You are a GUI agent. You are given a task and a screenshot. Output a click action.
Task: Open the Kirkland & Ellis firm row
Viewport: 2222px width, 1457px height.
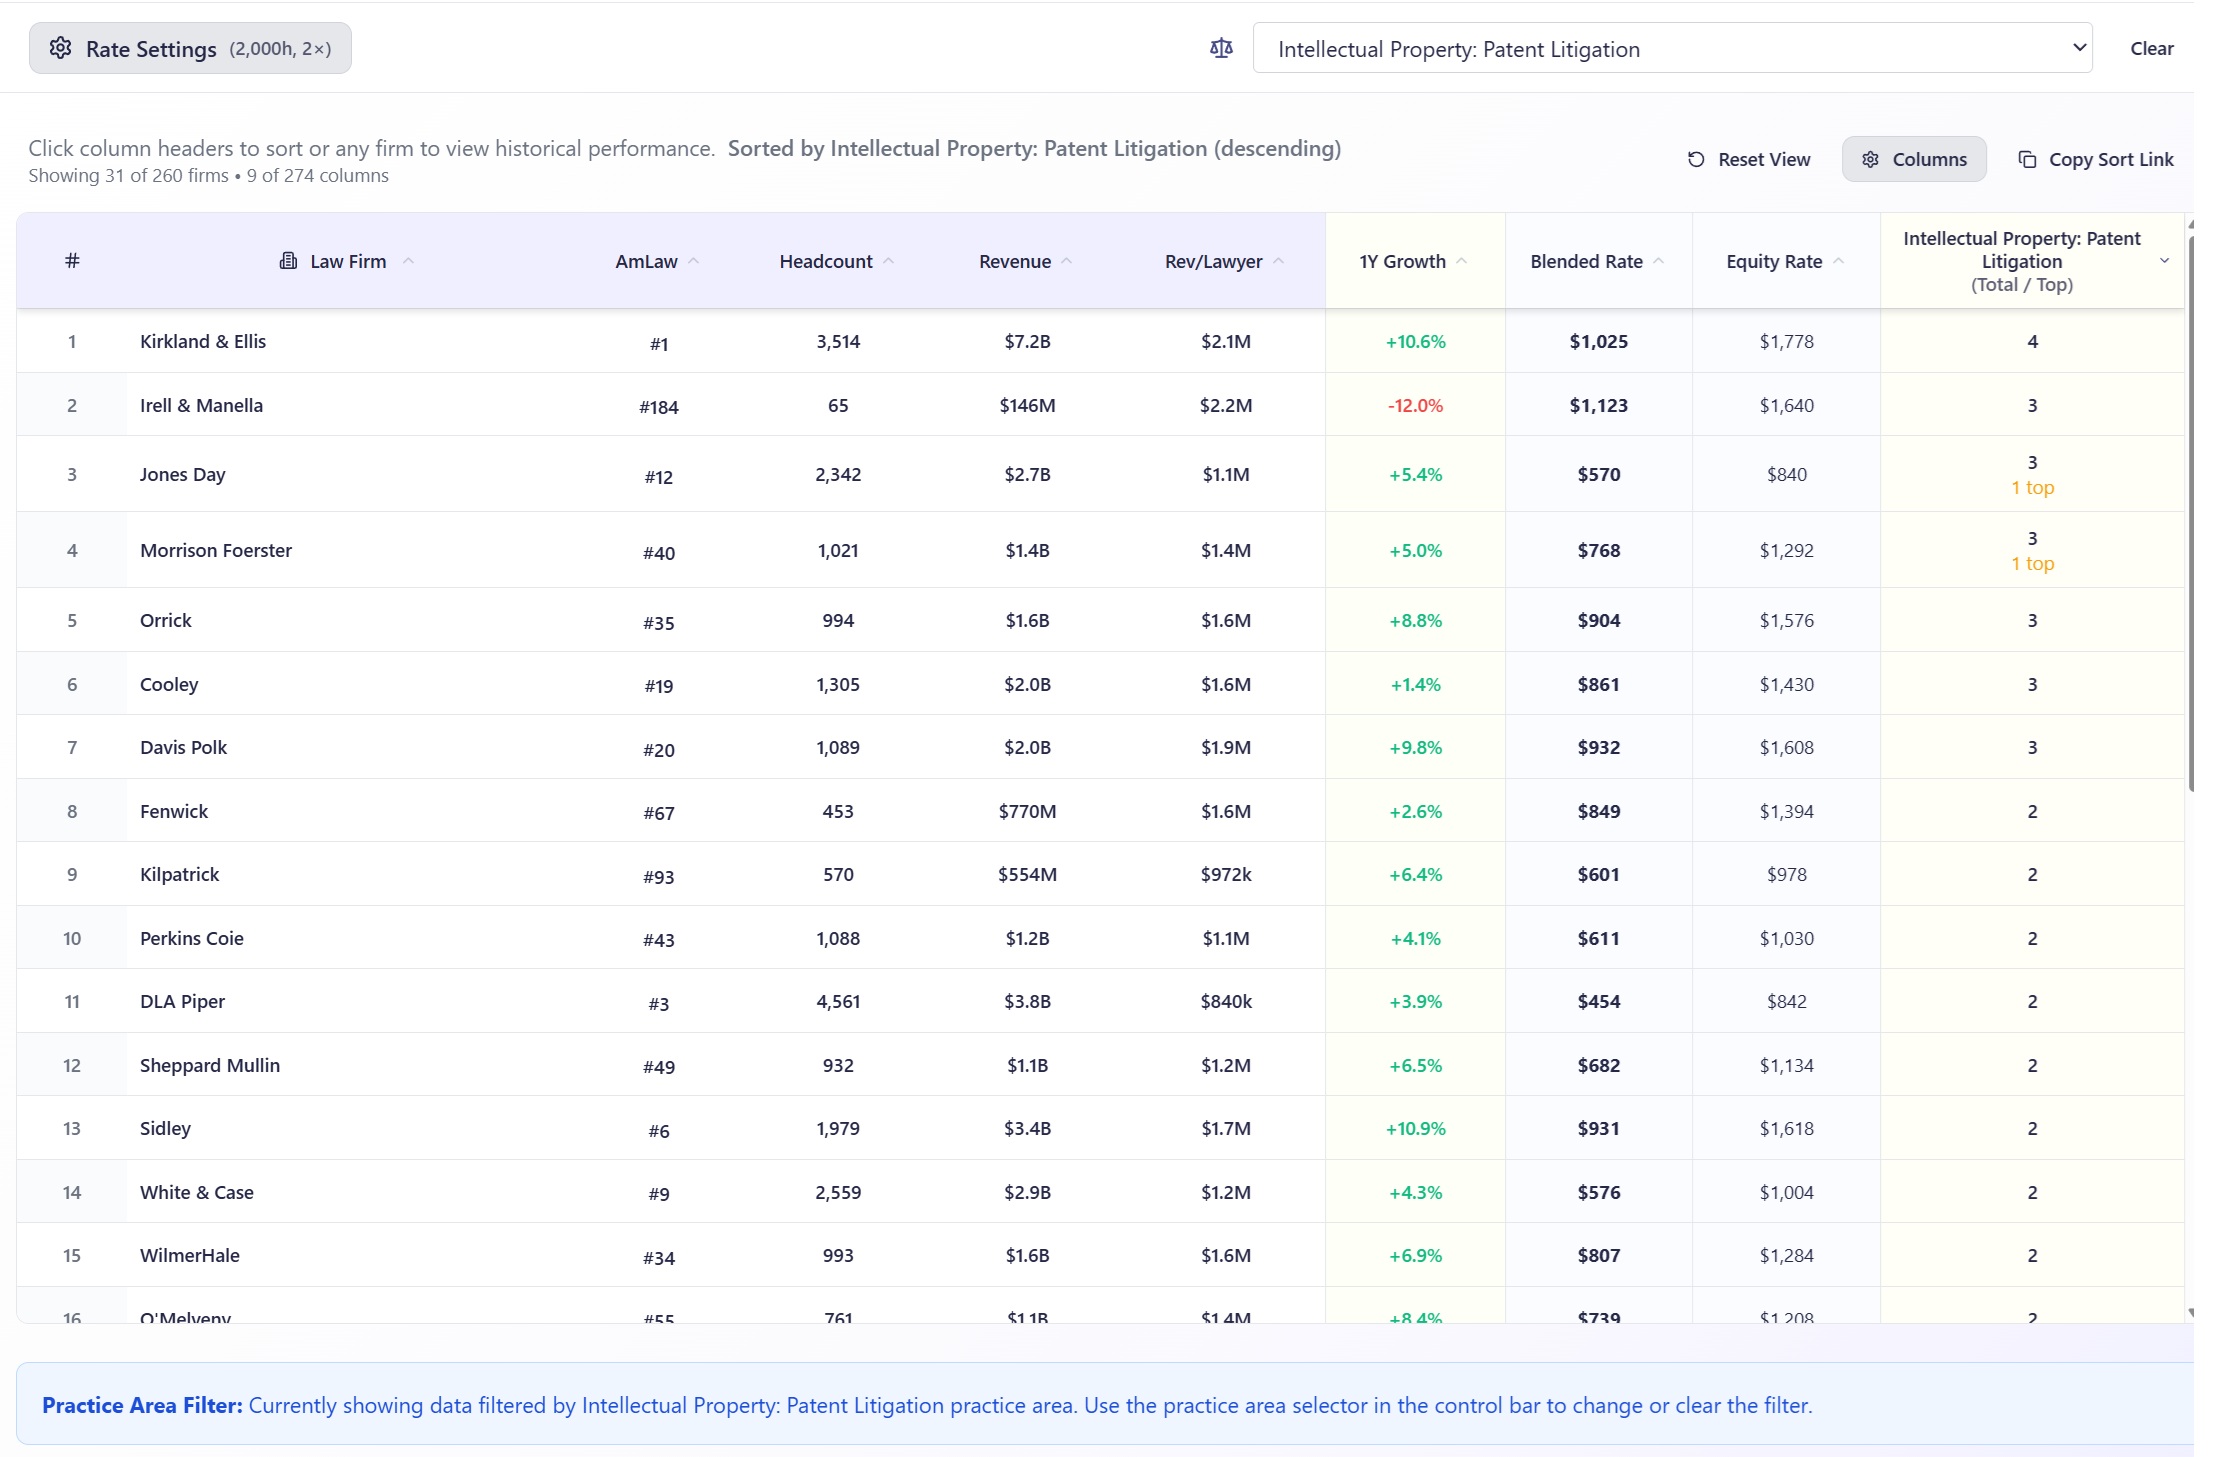click(x=203, y=341)
